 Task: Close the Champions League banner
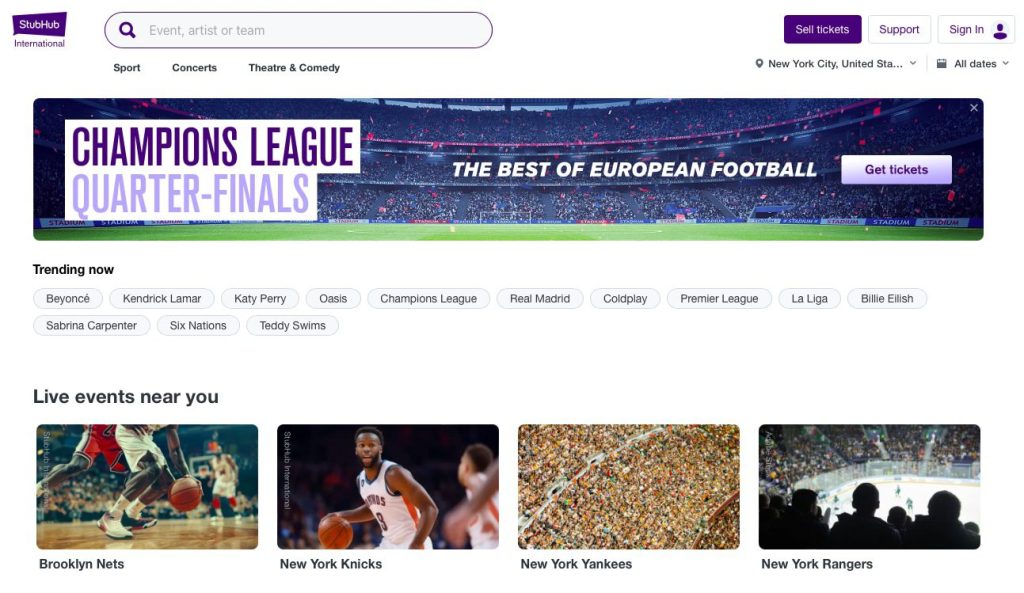pyautogui.click(x=974, y=108)
